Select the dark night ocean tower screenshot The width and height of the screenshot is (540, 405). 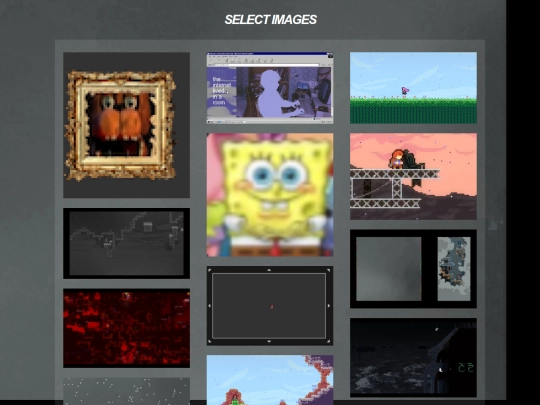tap(413, 357)
